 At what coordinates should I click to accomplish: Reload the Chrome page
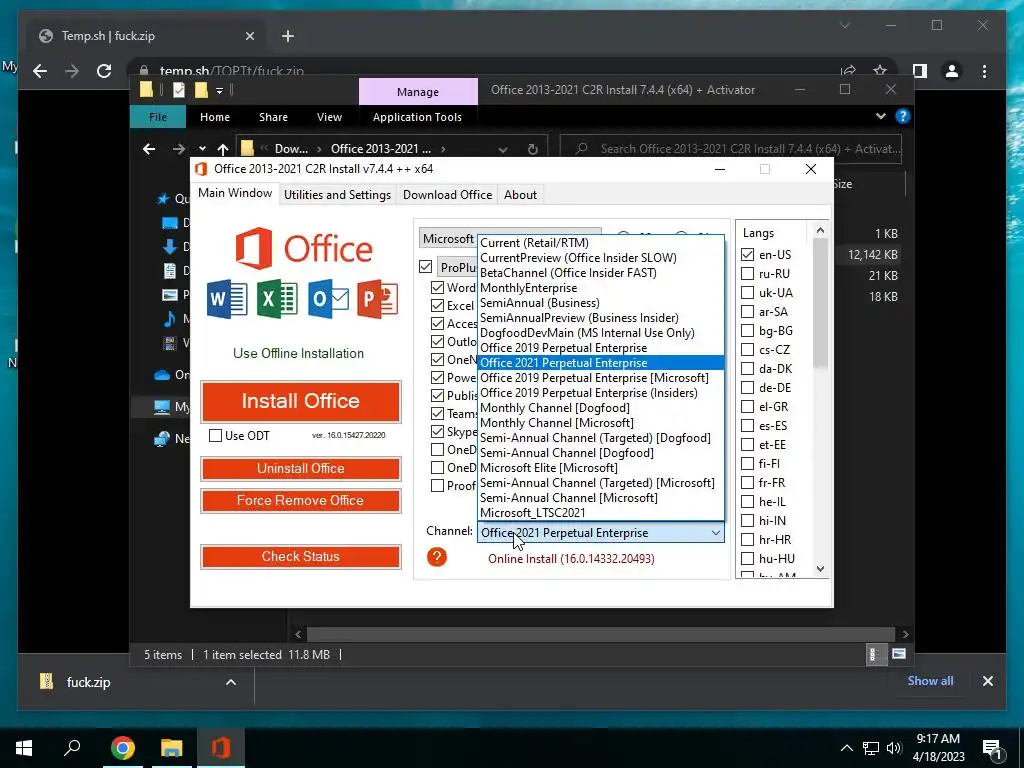point(104,71)
